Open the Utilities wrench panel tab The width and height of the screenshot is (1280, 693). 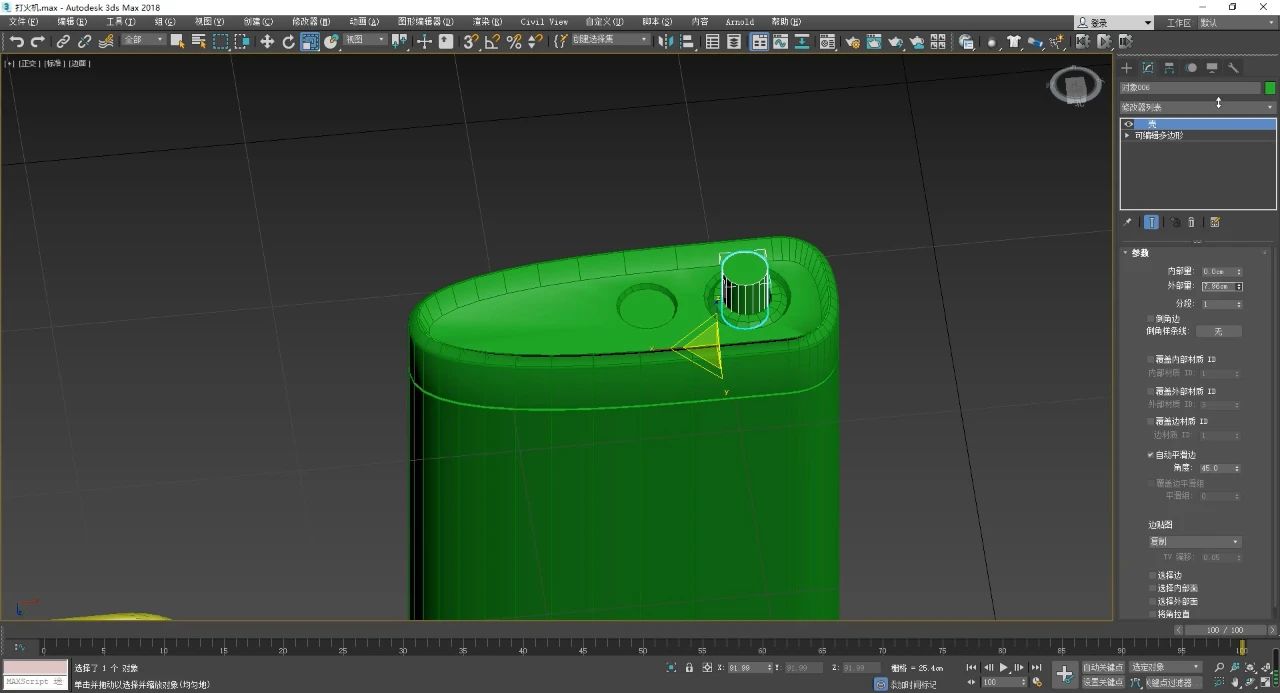coord(1233,68)
